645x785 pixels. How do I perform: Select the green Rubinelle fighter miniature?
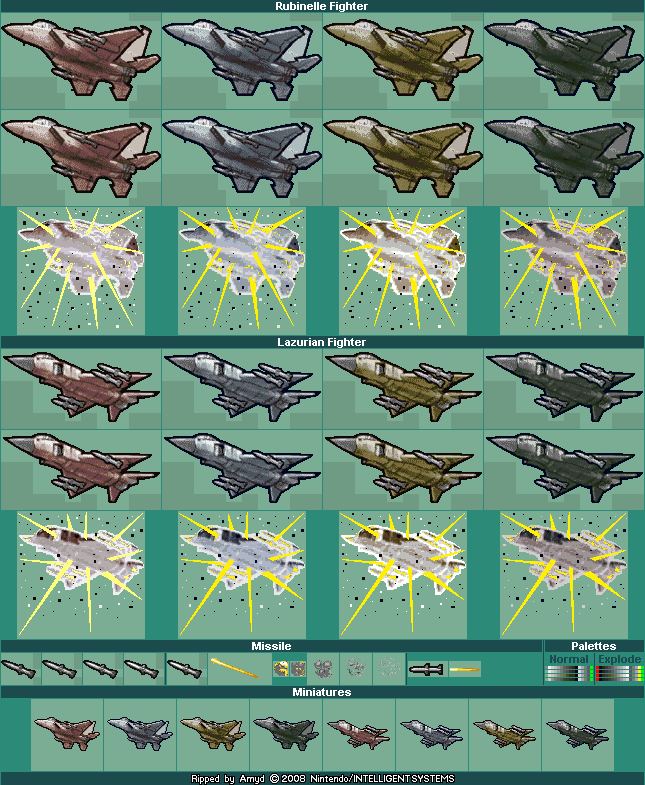pos(286,733)
